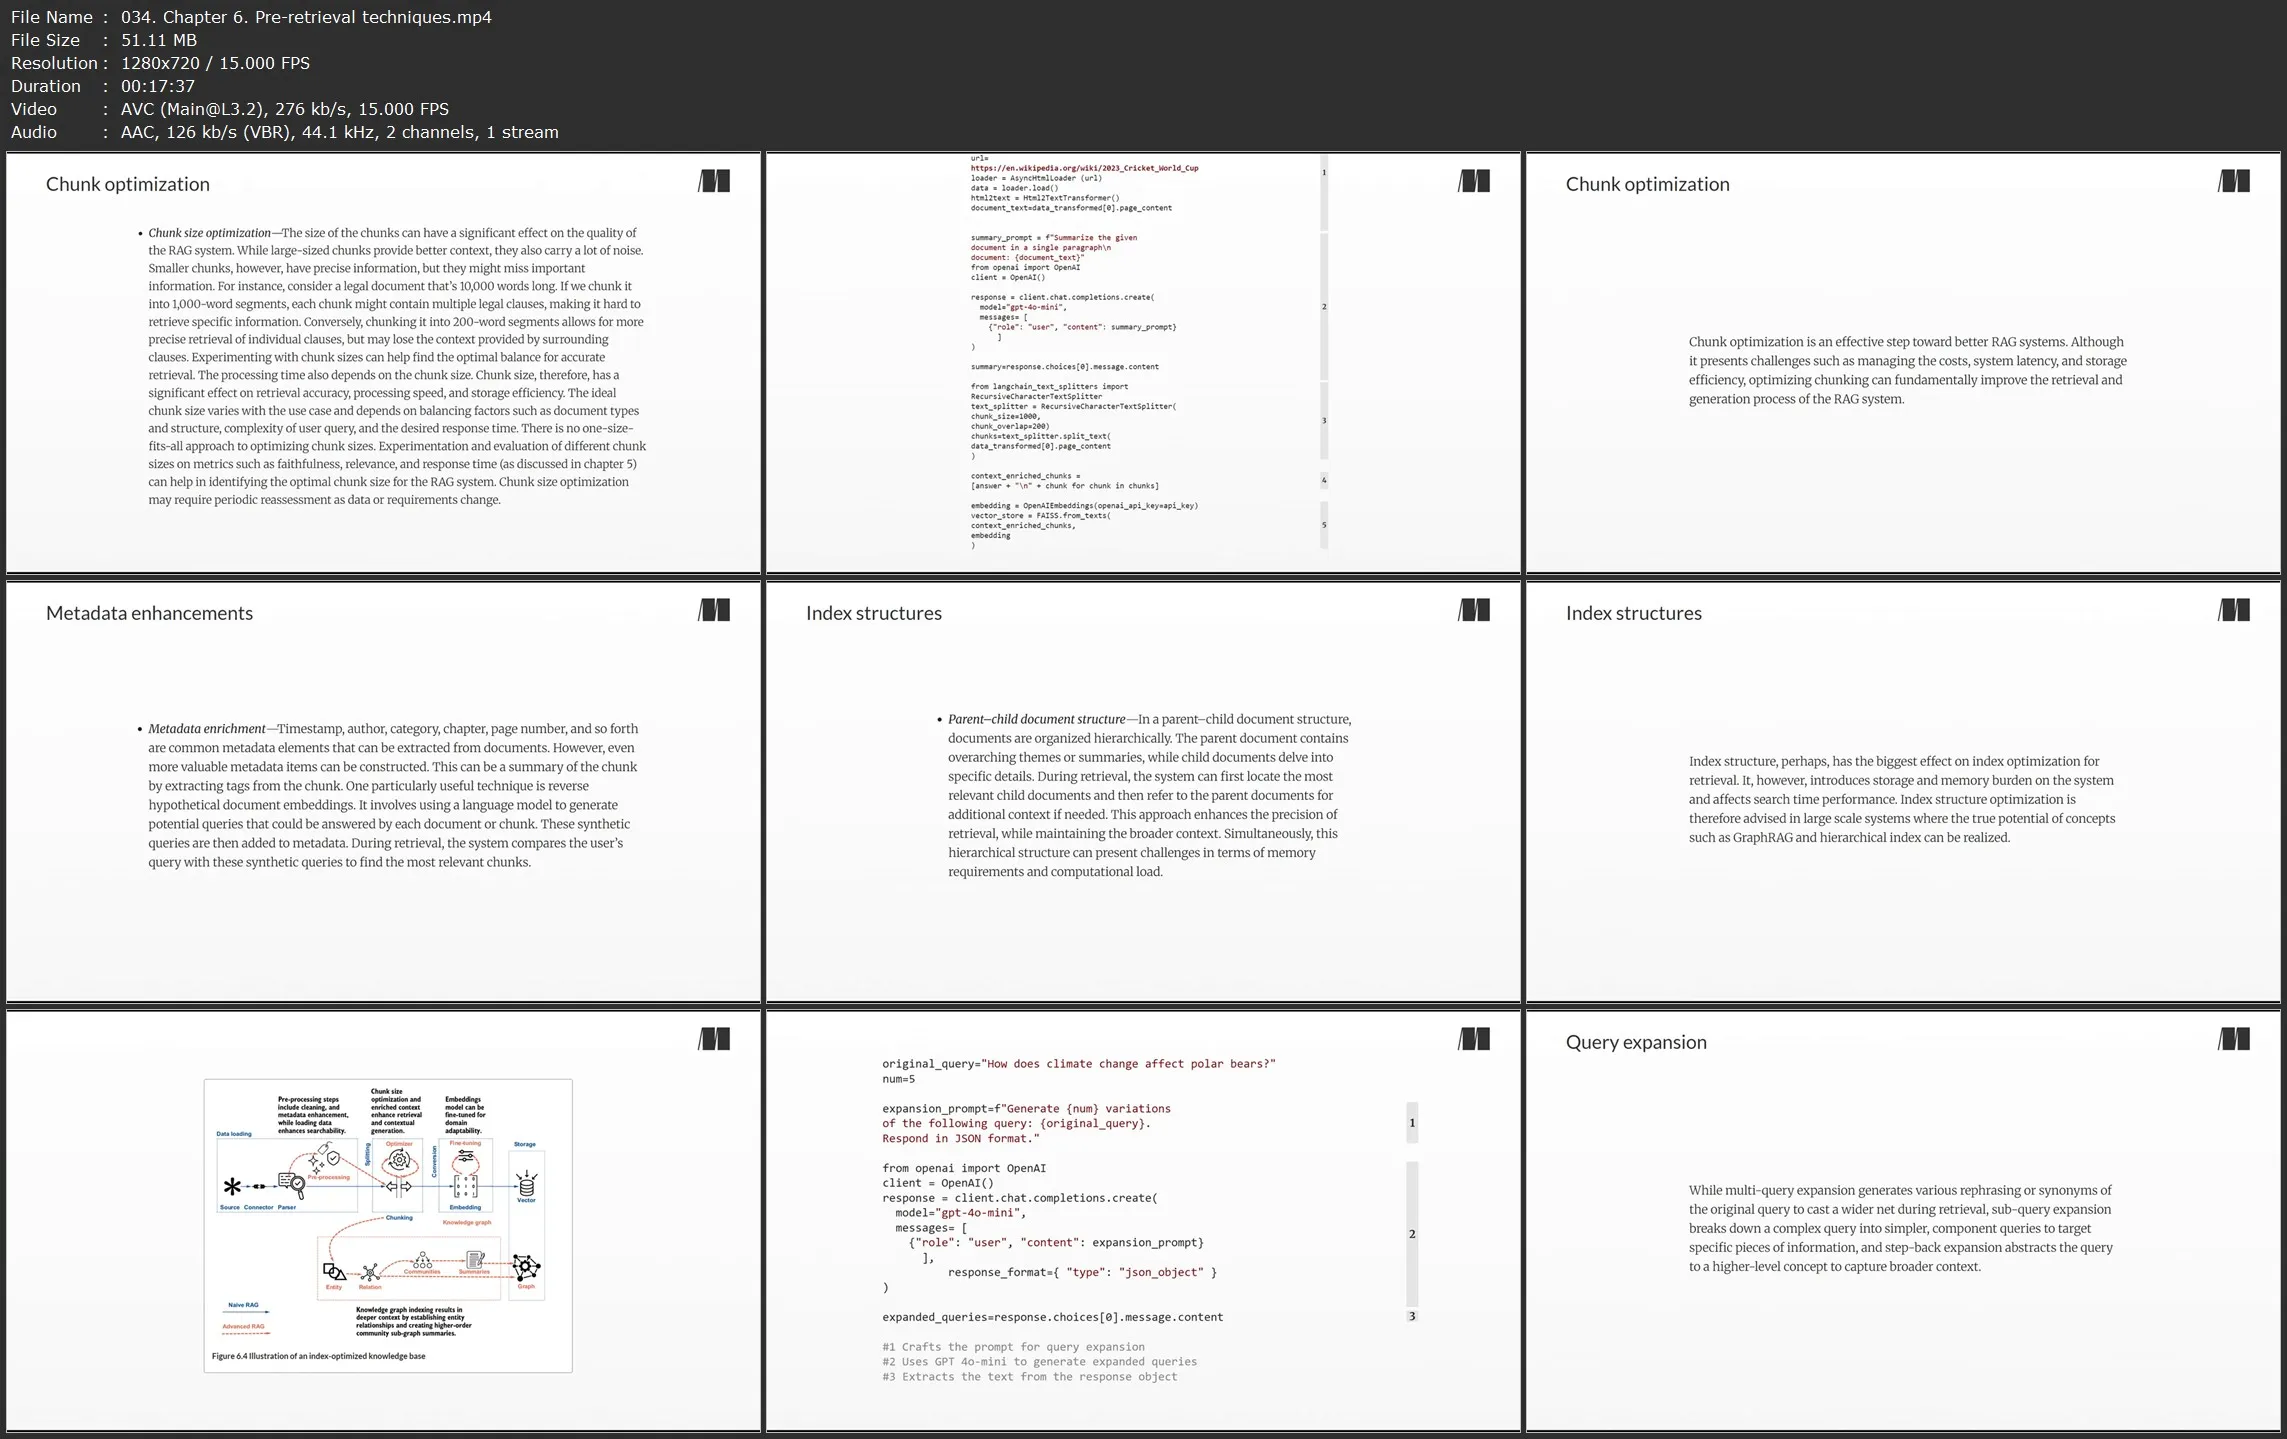
Task: Click the 'Metadata enrichment' italic term
Action: [x=207, y=729]
